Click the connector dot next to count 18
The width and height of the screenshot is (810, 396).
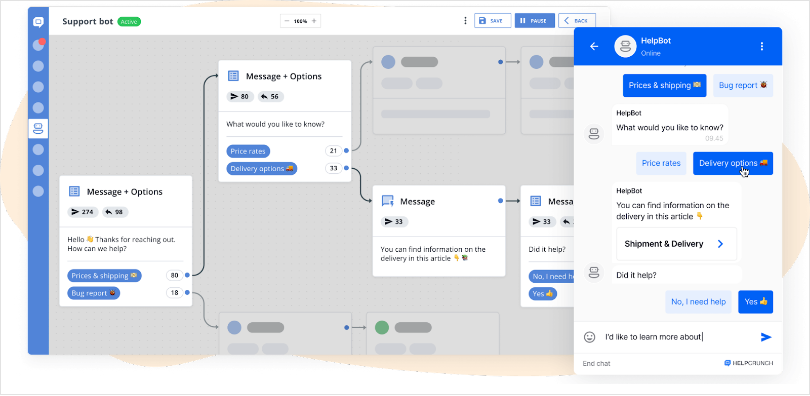point(187,293)
